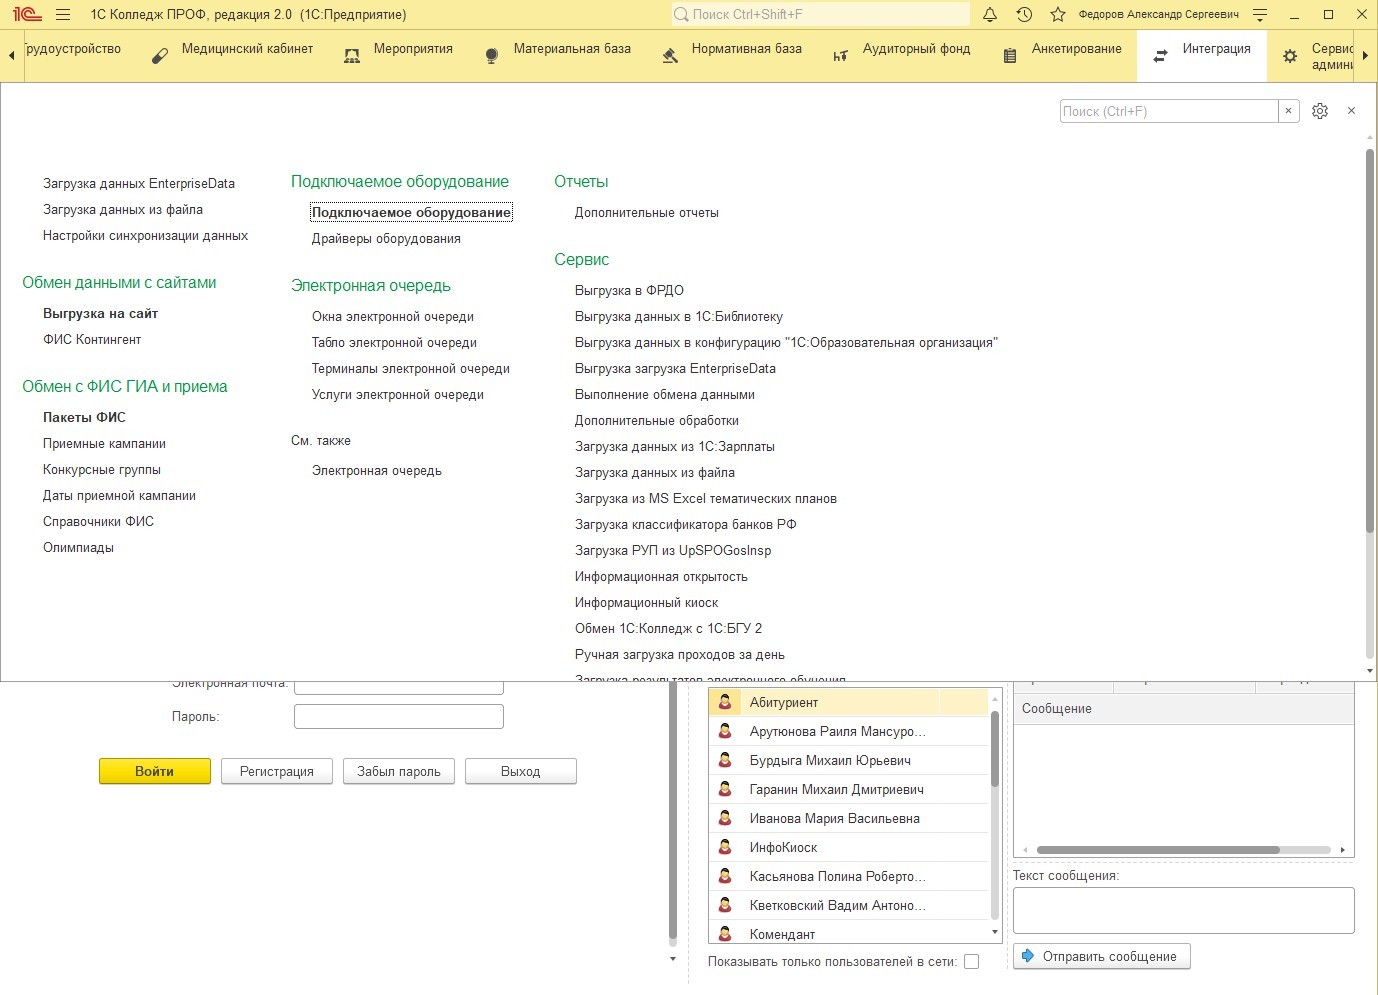Viewport: 1378px width, 995px height.
Task: Select user Бурдыга Михаил Юрьевич
Action: [x=848, y=760]
